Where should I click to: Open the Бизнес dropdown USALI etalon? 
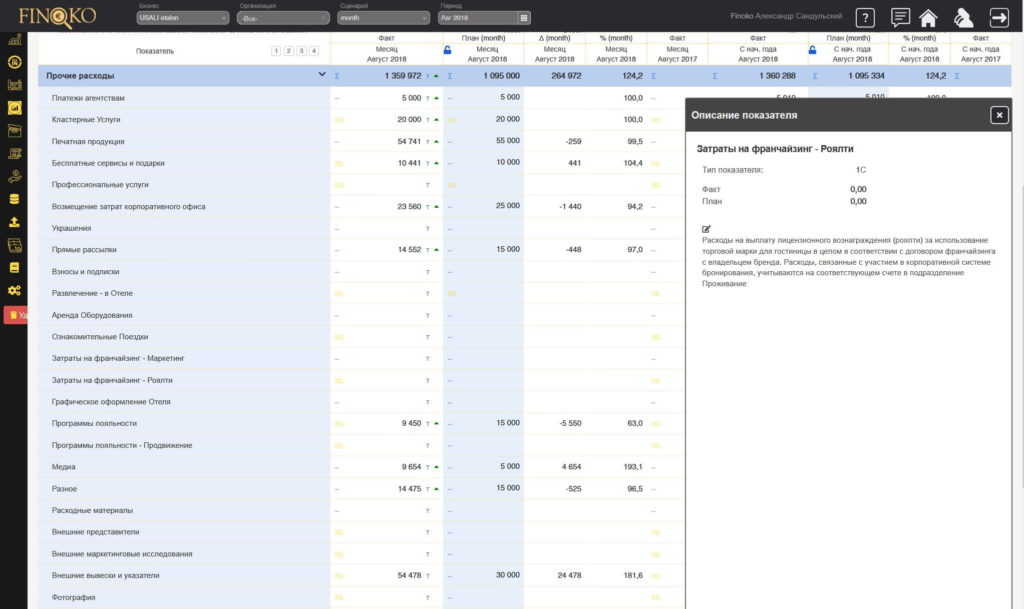[x=182, y=18]
